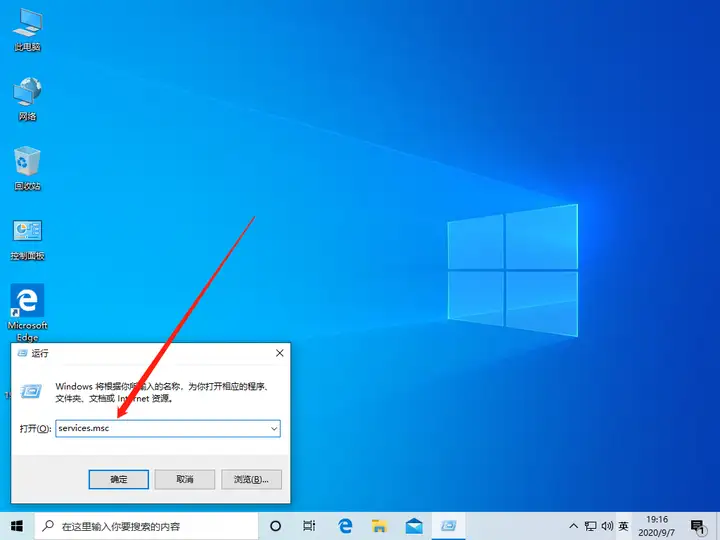
Task: Open the clock showing 19:16
Action: pyautogui.click(x=657, y=526)
